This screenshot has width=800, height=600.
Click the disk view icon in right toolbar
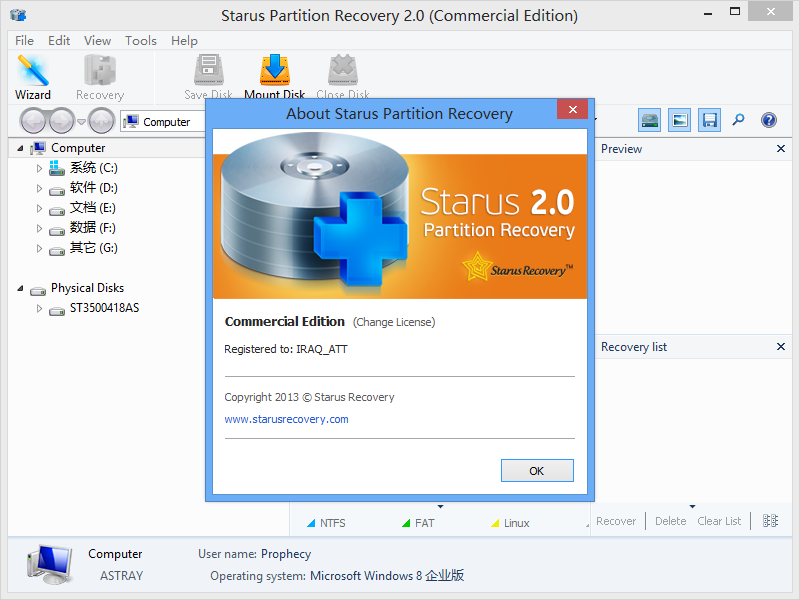pyautogui.click(x=649, y=120)
